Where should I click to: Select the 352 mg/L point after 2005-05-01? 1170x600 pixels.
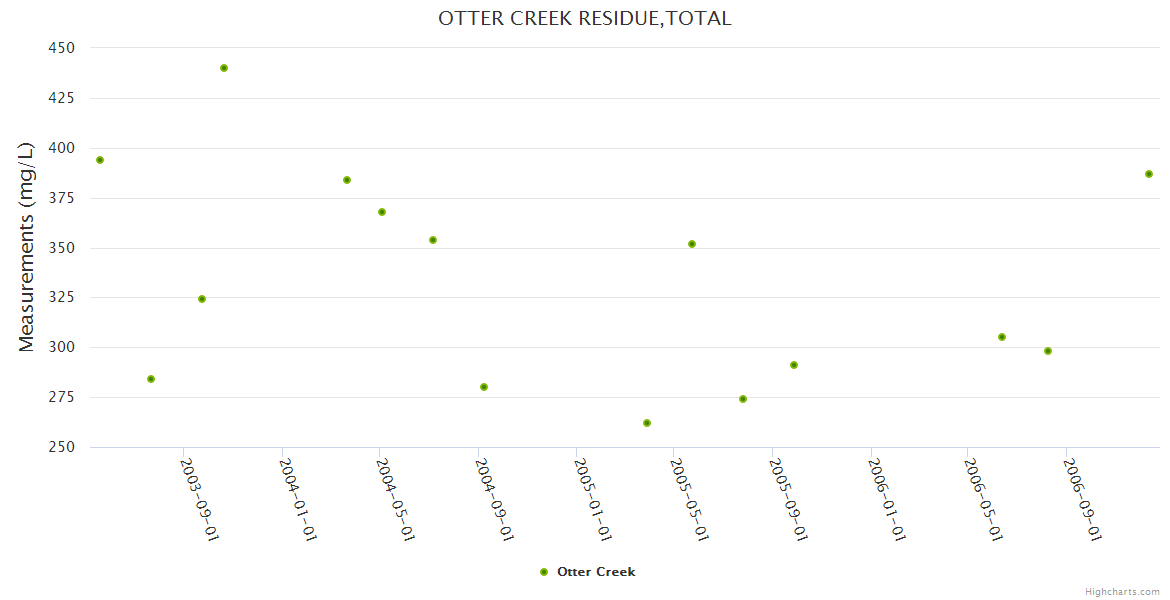tap(692, 244)
